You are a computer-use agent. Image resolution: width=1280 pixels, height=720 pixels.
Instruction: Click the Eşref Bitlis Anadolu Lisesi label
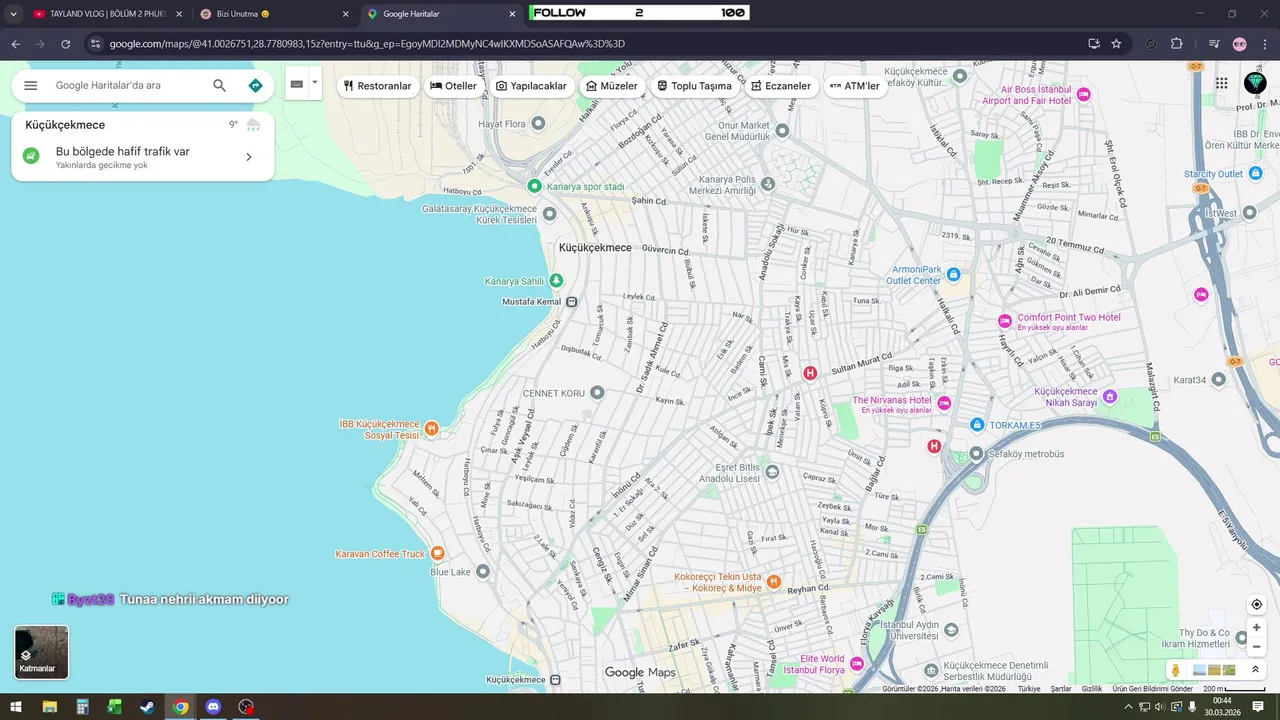point(730,473)
